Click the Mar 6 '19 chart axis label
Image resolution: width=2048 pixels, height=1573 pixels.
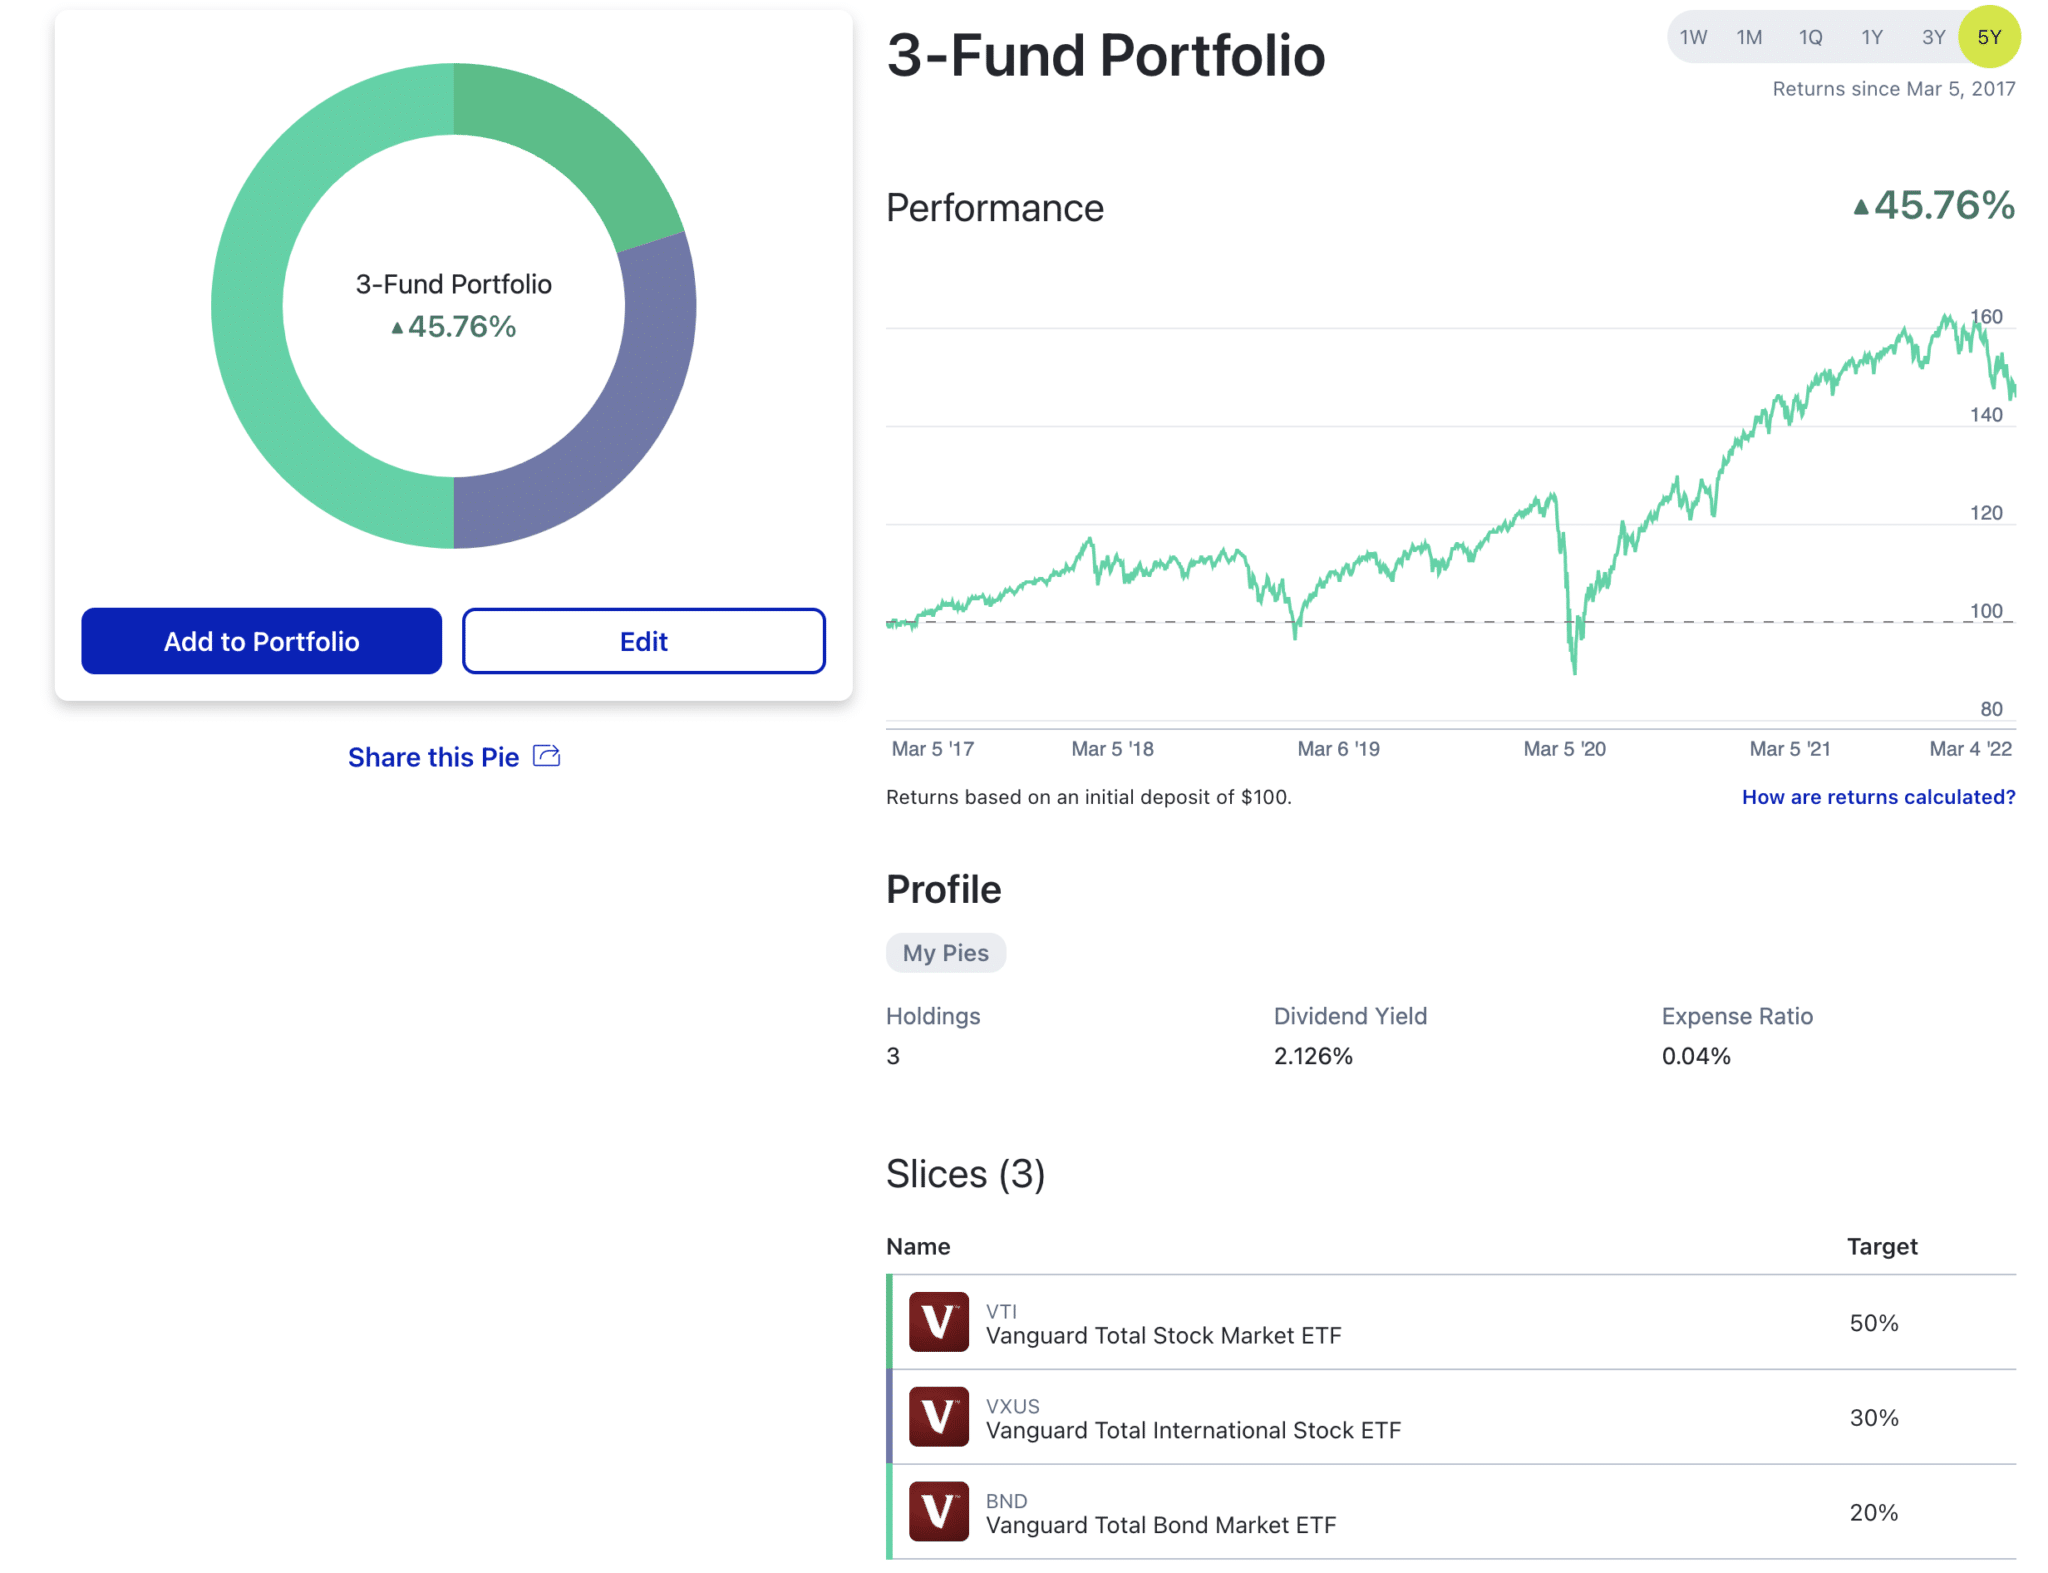(1338, 749)
